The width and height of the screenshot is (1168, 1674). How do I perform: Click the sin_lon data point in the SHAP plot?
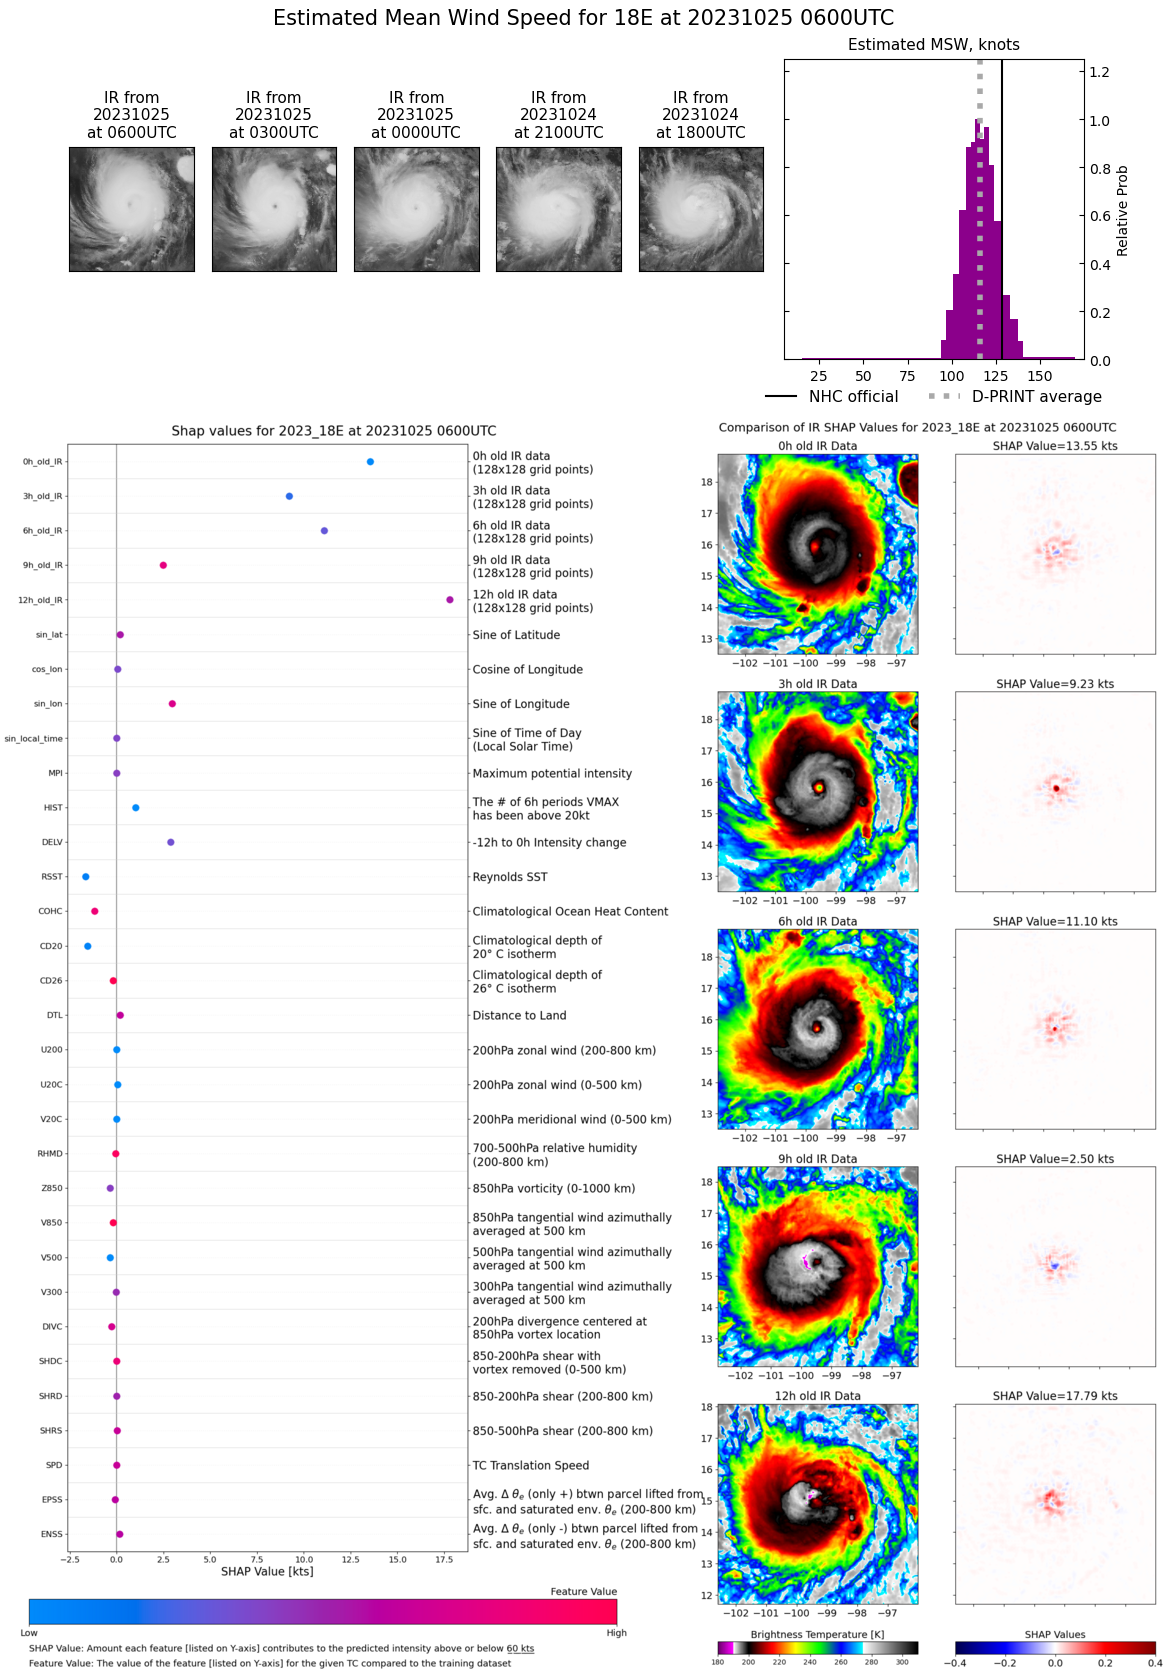click(x=172, y=704)
